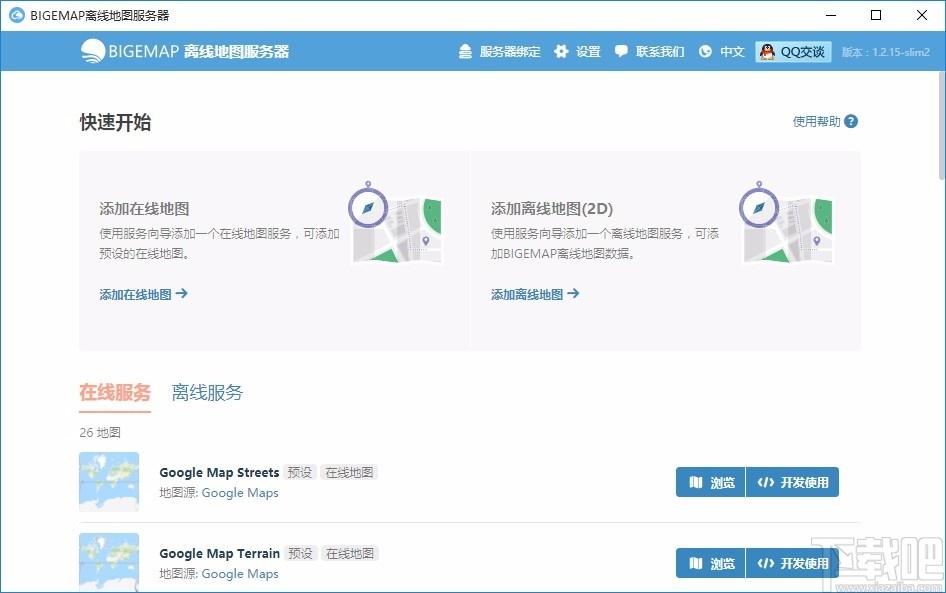The height and width of the screenshot is (593, 946).
Task: Click the 快速开始 heading
Action: point(115,122)
